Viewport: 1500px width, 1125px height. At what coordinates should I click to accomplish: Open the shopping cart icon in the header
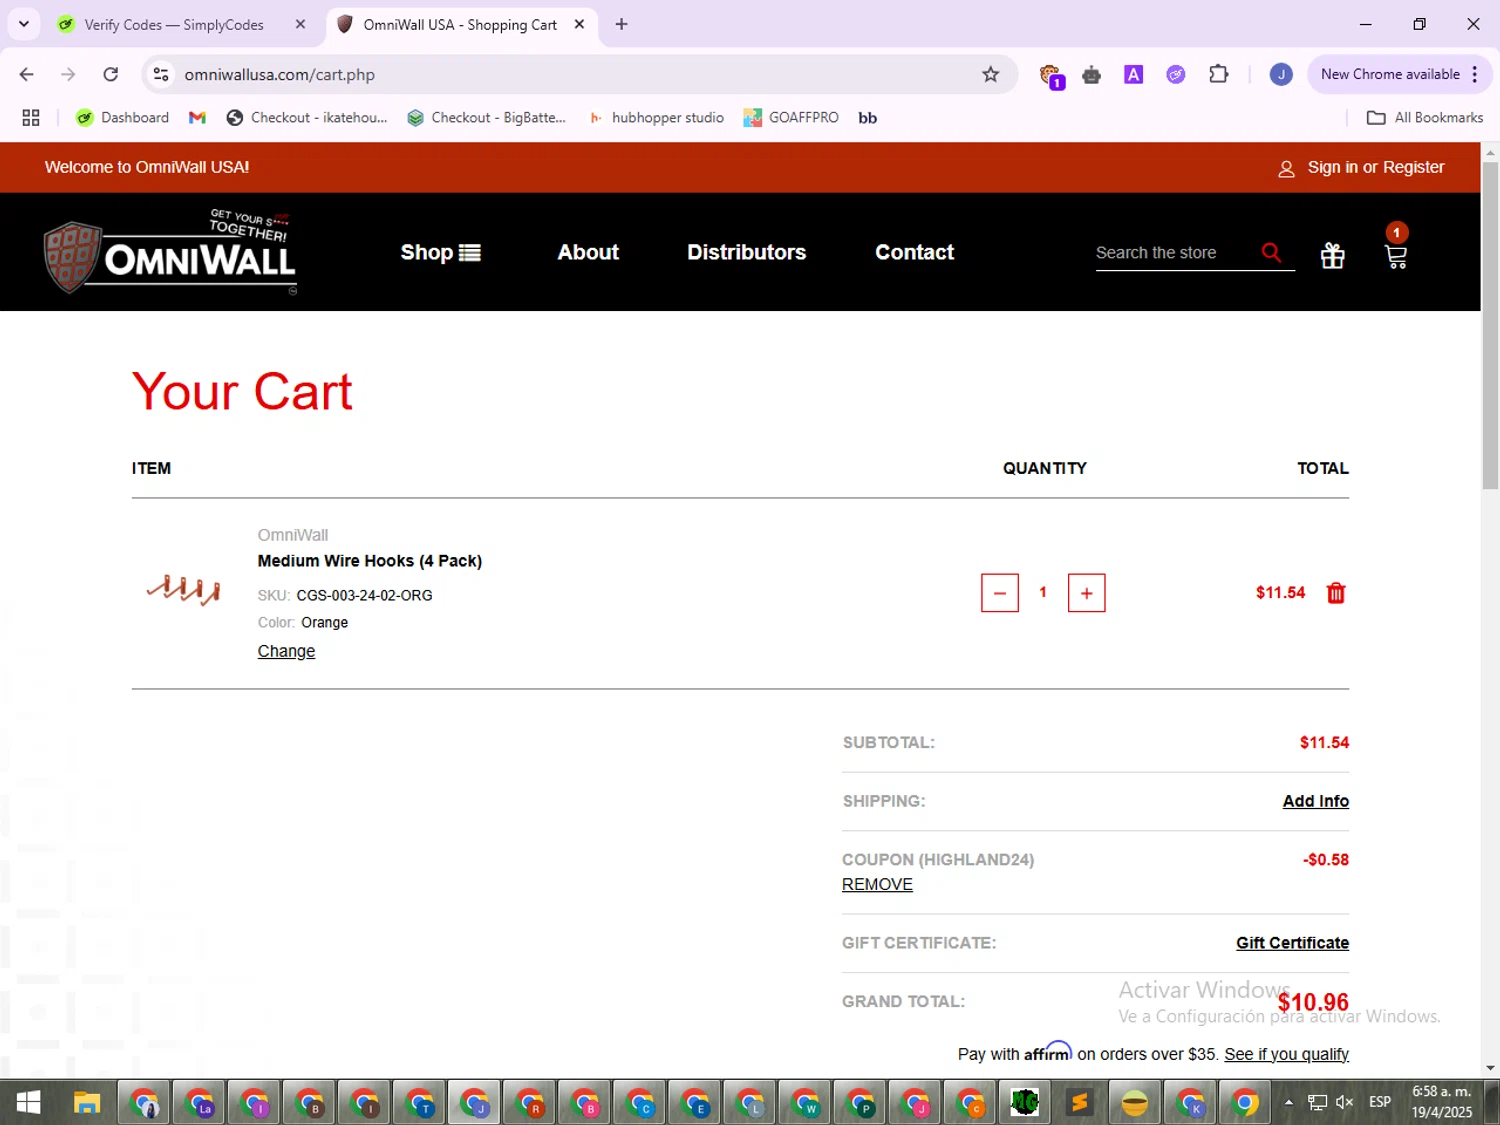pos(1396,256)
